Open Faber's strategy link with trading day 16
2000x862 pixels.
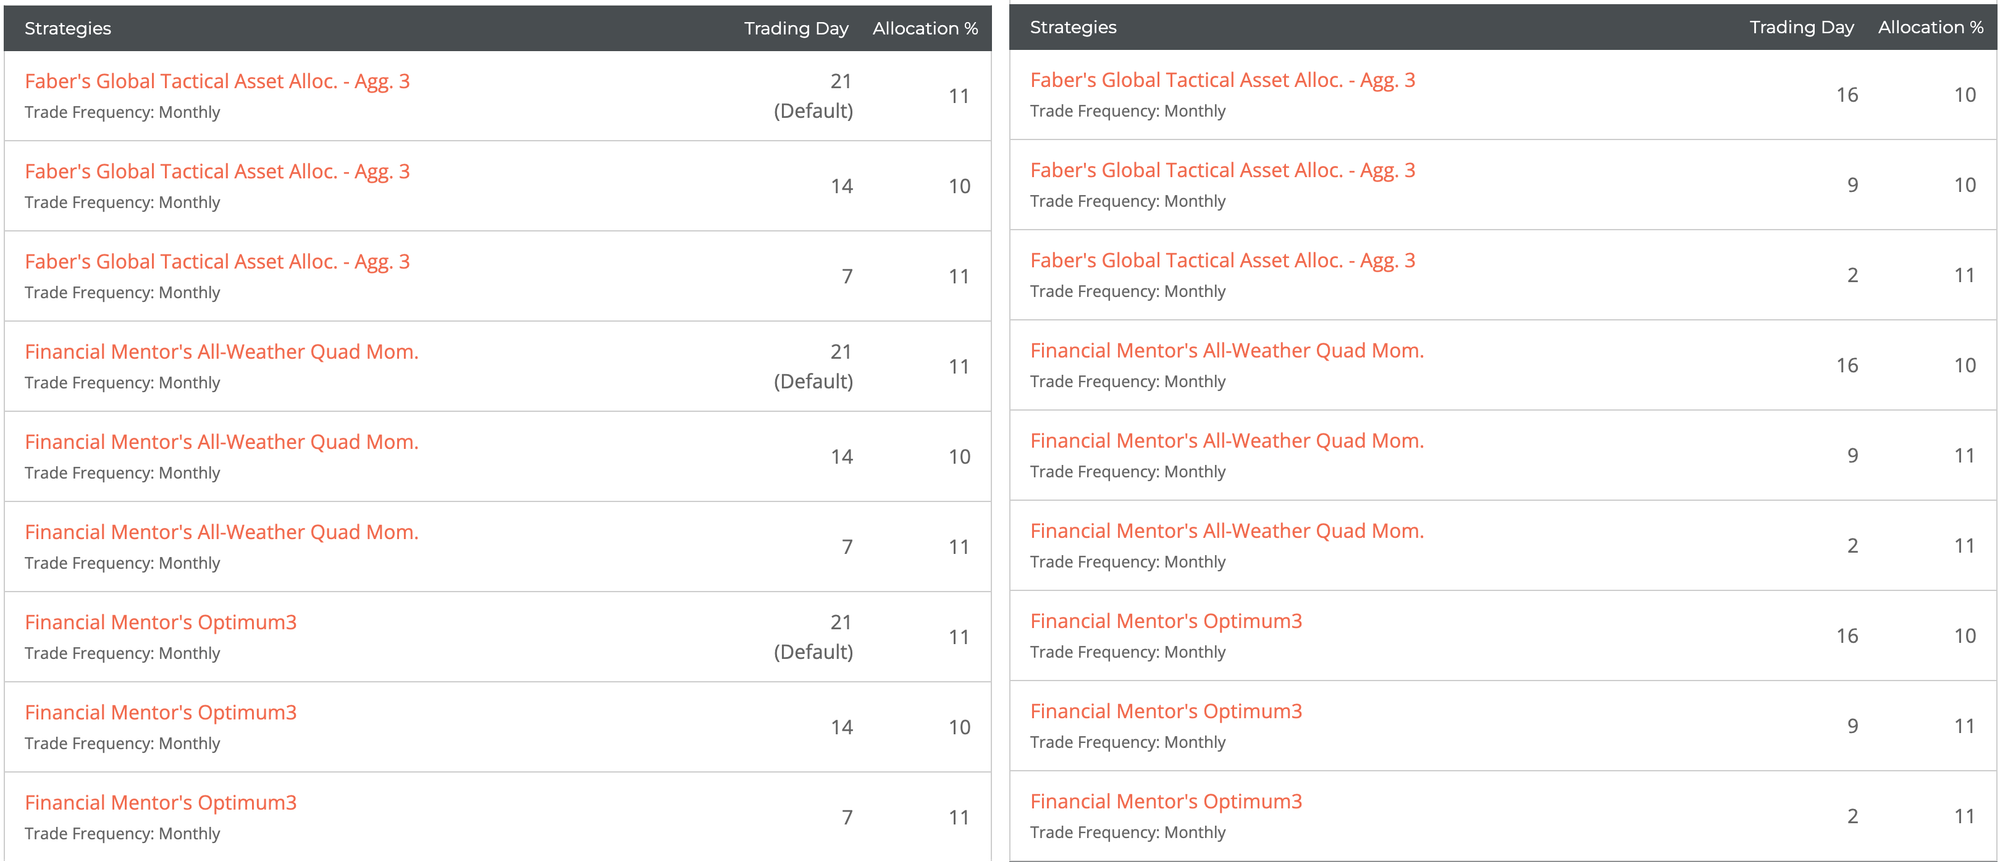pyautogui.click(x=1222, y=81)
